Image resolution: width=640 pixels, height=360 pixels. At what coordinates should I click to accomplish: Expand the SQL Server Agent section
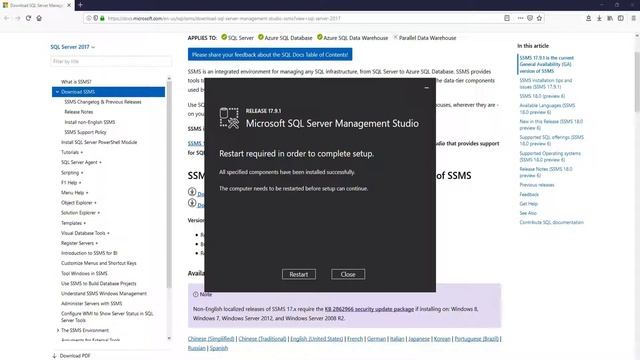81,162
